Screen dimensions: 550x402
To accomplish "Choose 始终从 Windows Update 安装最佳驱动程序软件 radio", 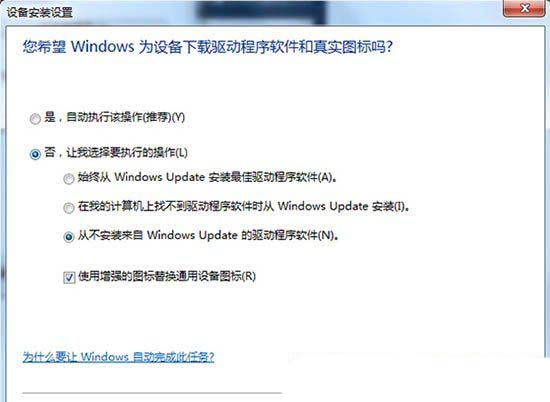I will click(x=69, y=179).
